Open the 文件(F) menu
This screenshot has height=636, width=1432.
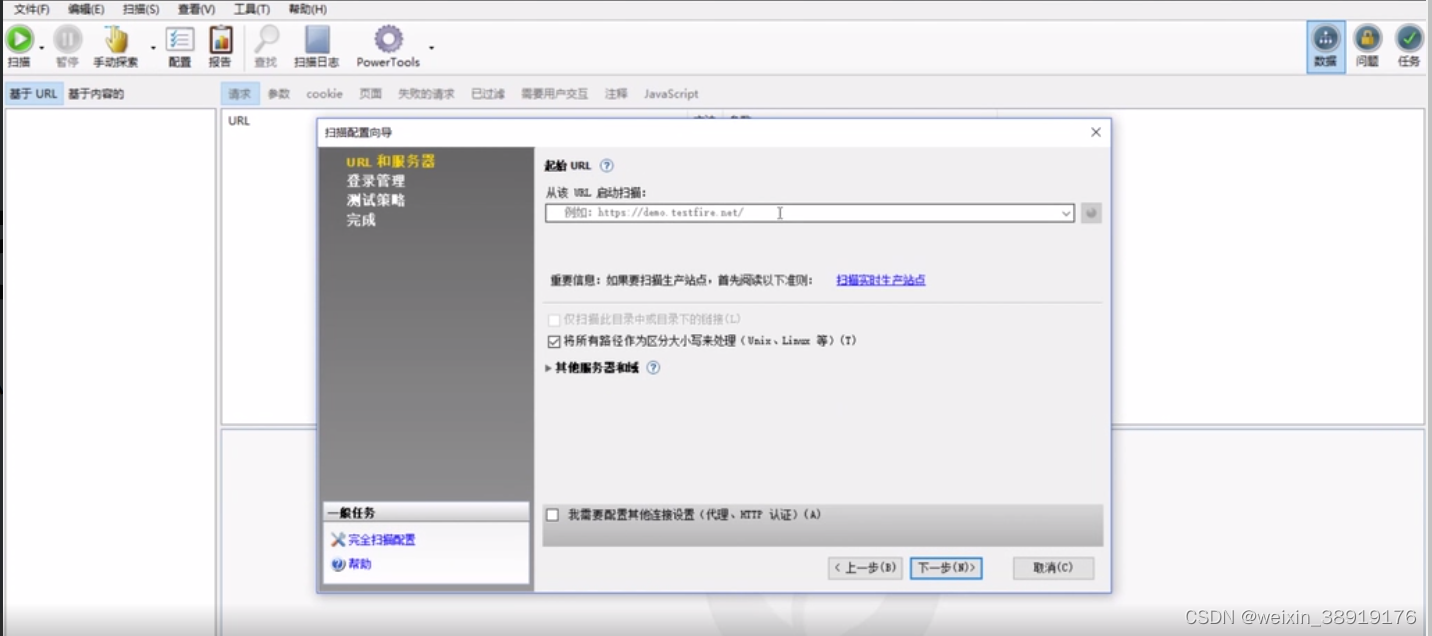pyautogui.click(x=31, y=9)
